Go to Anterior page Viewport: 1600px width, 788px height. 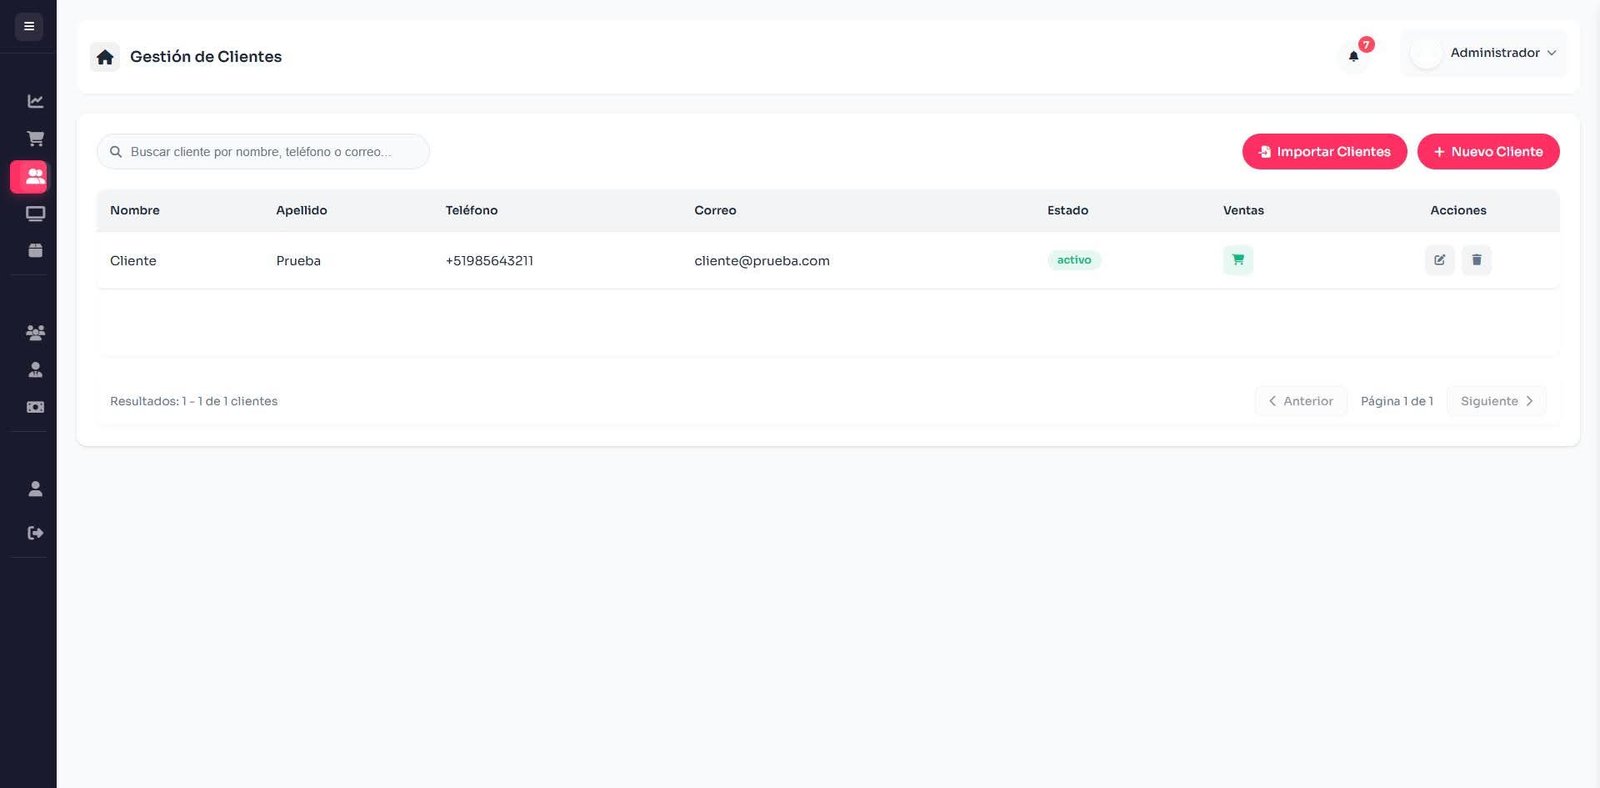1300,401
